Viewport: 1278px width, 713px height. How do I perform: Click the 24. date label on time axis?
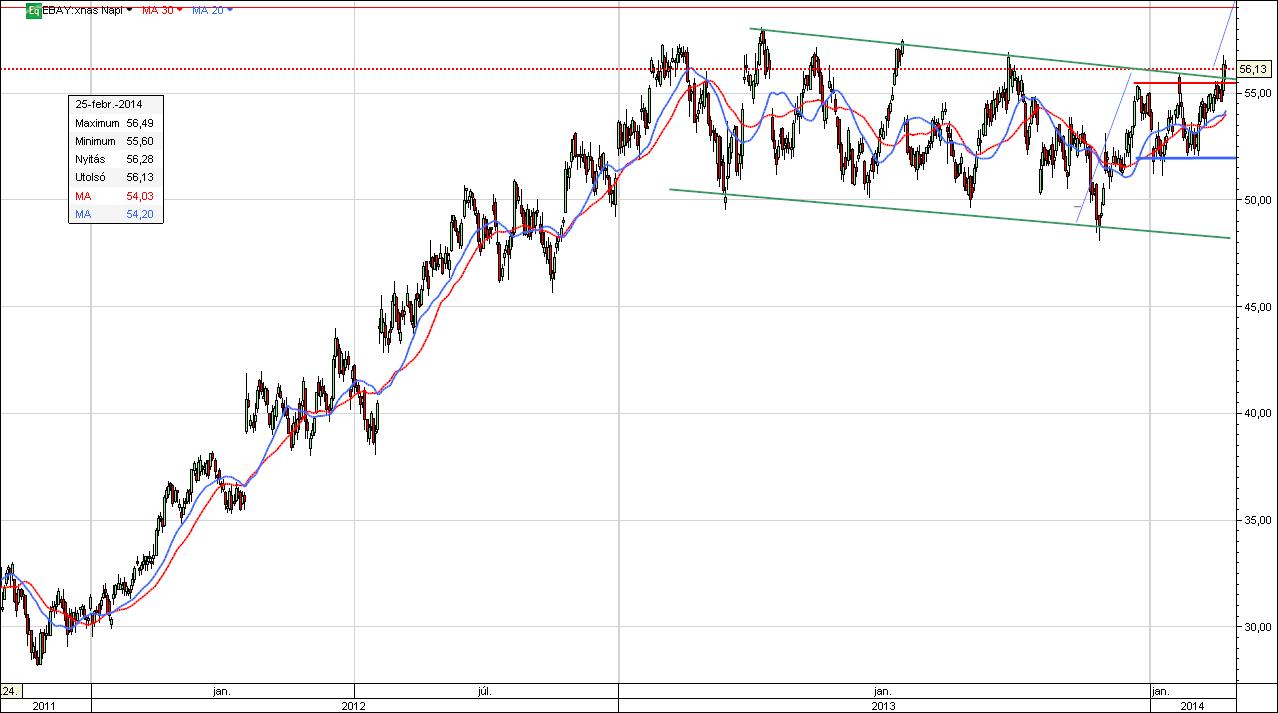click(9, 690)
